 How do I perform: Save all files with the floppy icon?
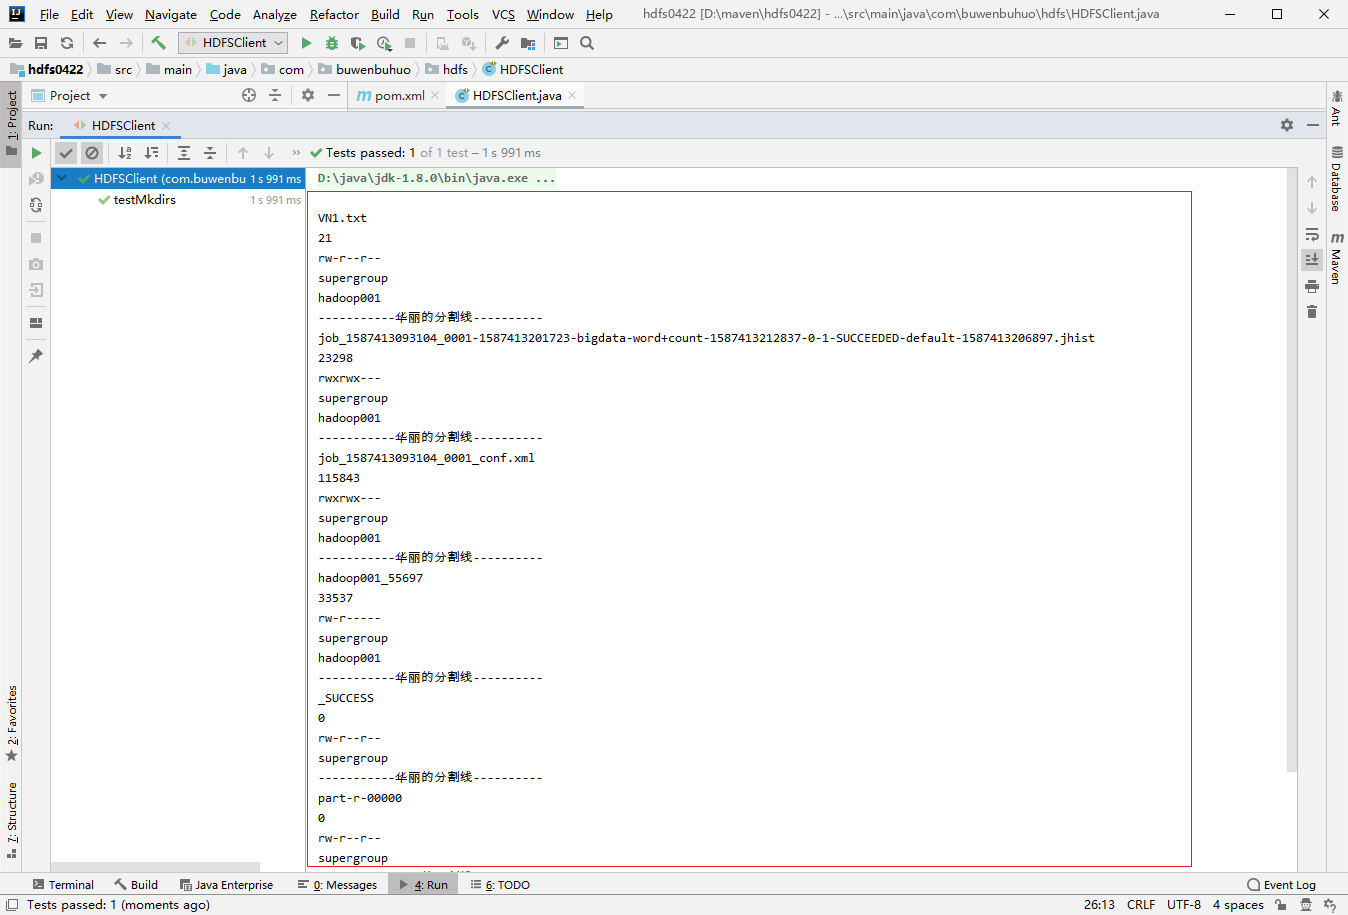tap(41, 43)
